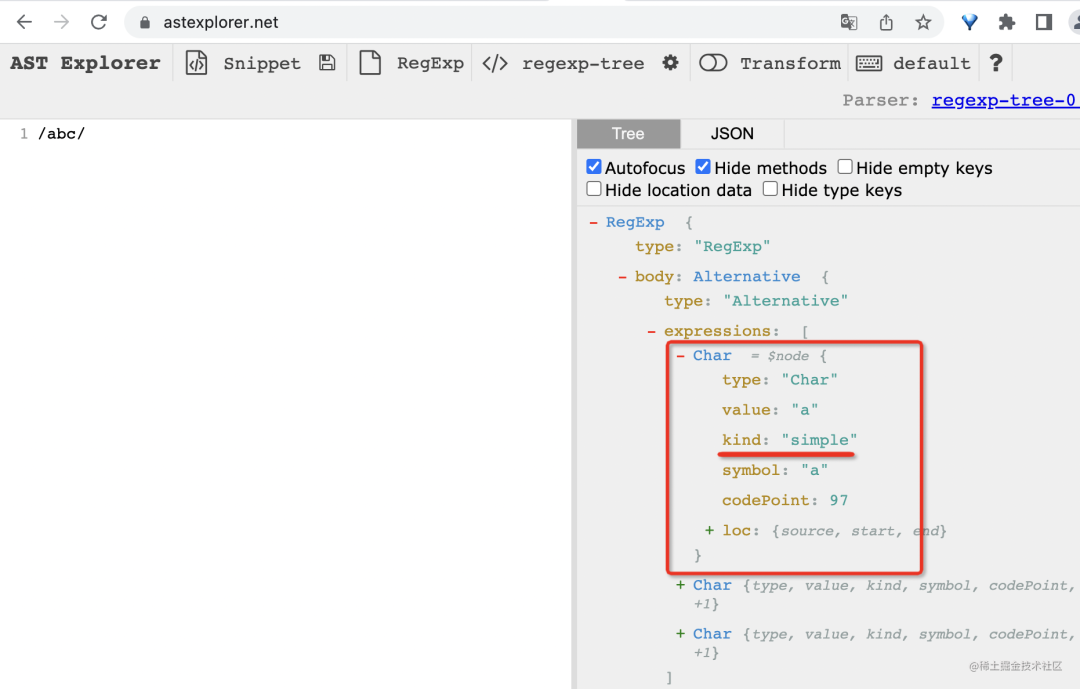Open the regexp-tree parser menu

coord(583,63)
